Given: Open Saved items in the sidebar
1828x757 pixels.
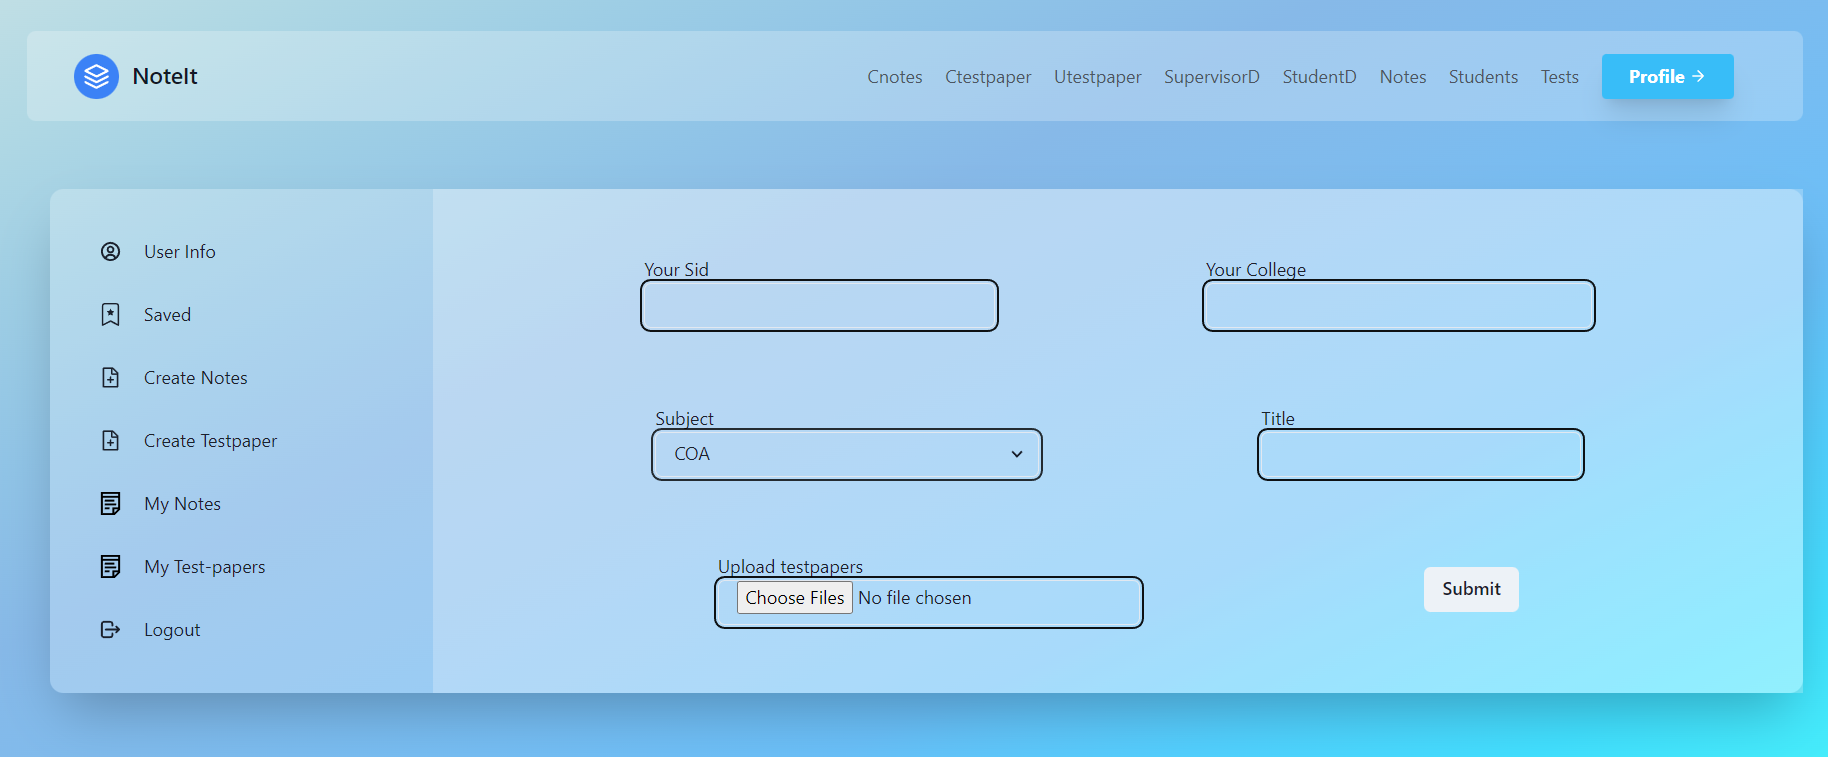Looking at the screenshot, I should coord(167,315).
